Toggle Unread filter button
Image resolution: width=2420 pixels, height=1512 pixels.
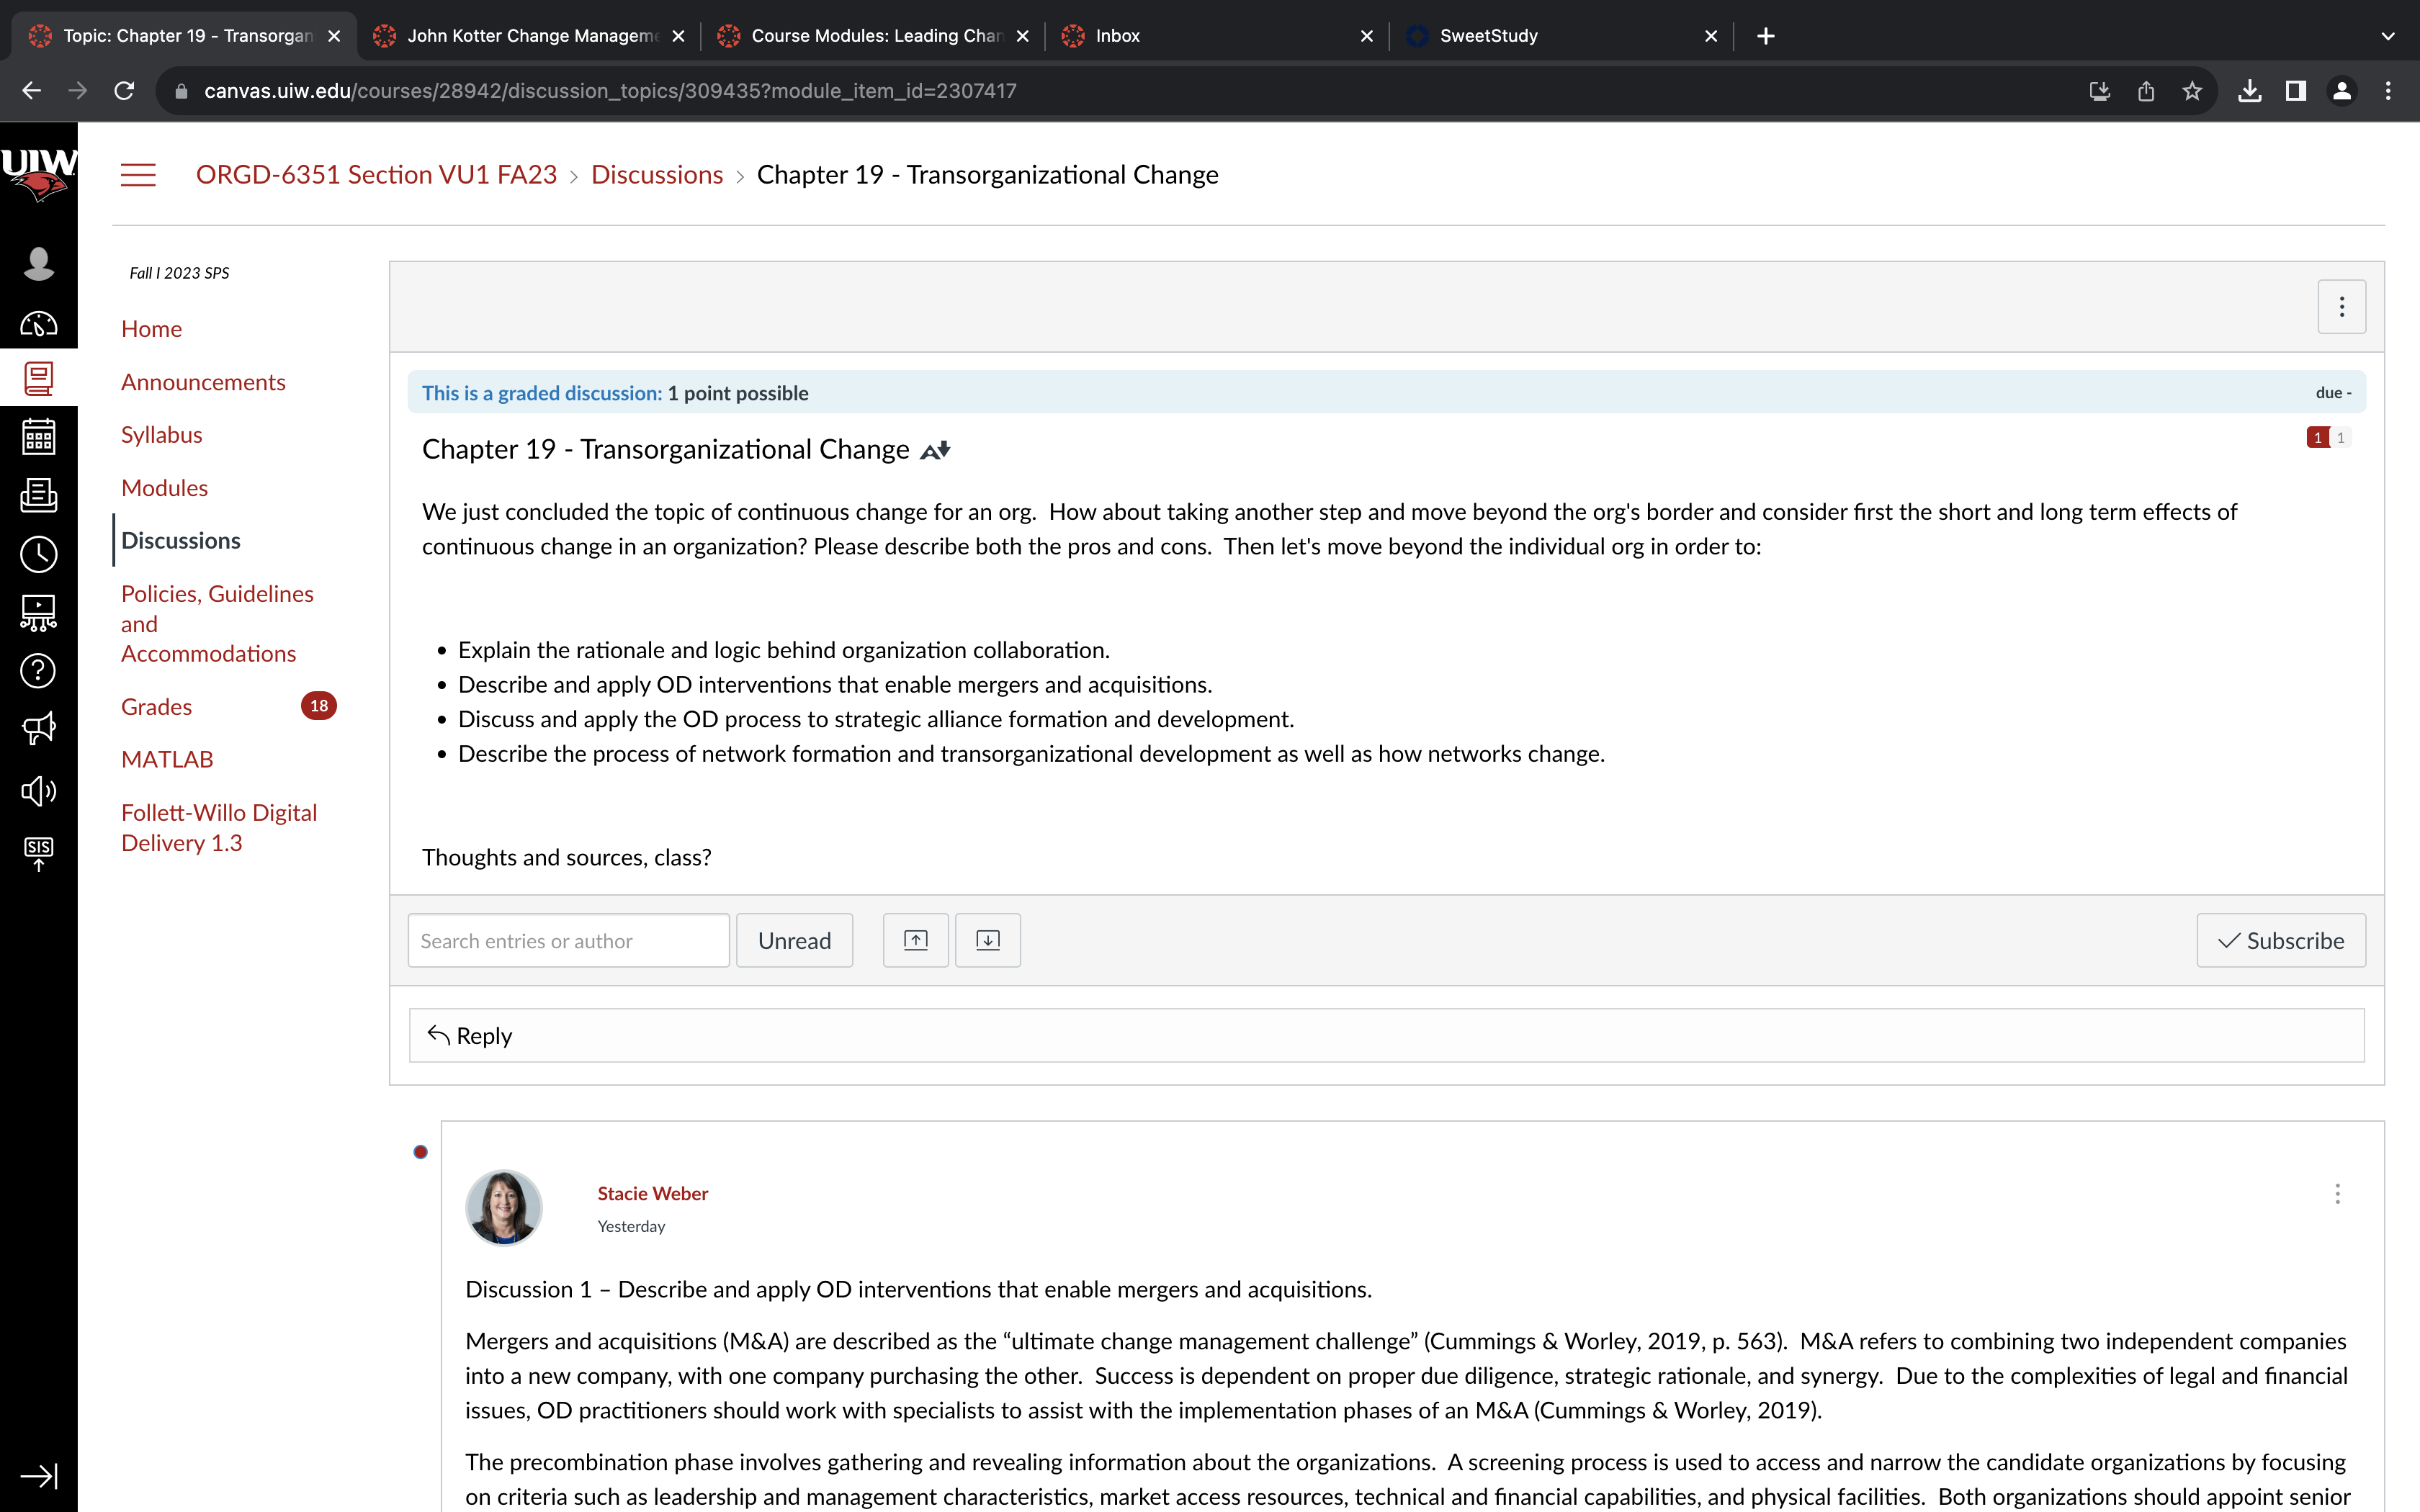tap(794, 940)
